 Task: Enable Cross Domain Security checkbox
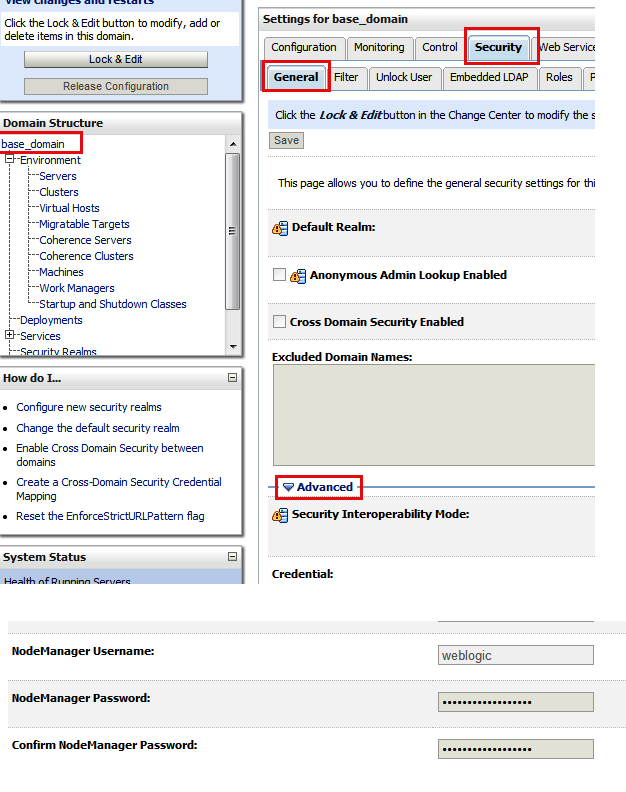pyautogui.click(x=279, y=321)
